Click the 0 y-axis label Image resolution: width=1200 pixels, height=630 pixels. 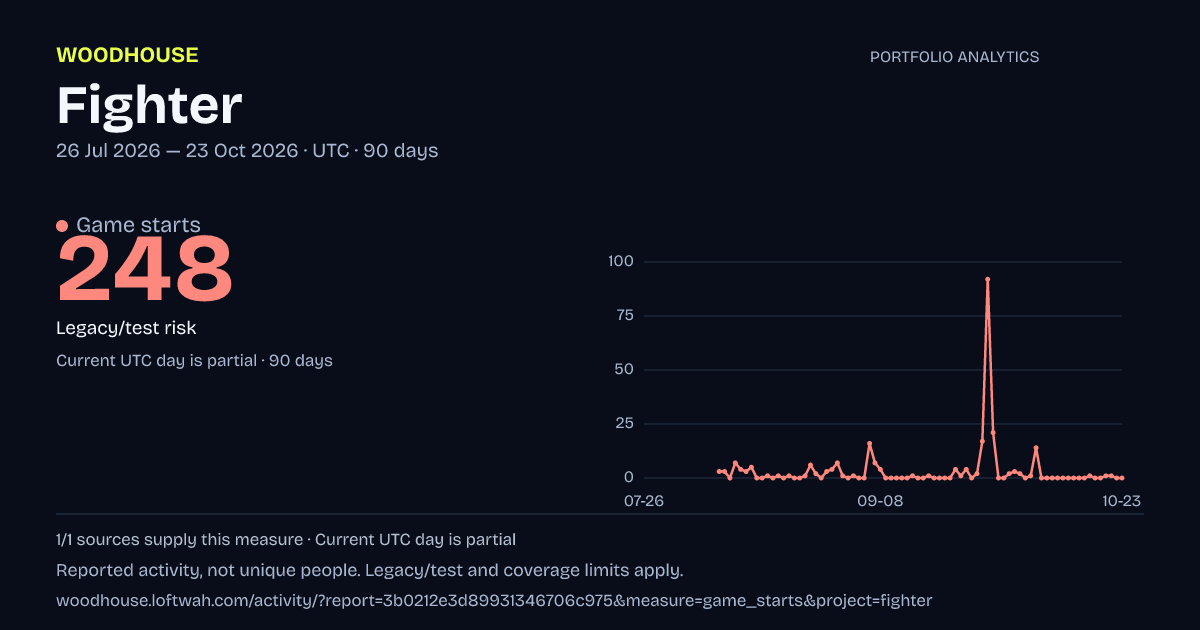click(x=630, y=478)
